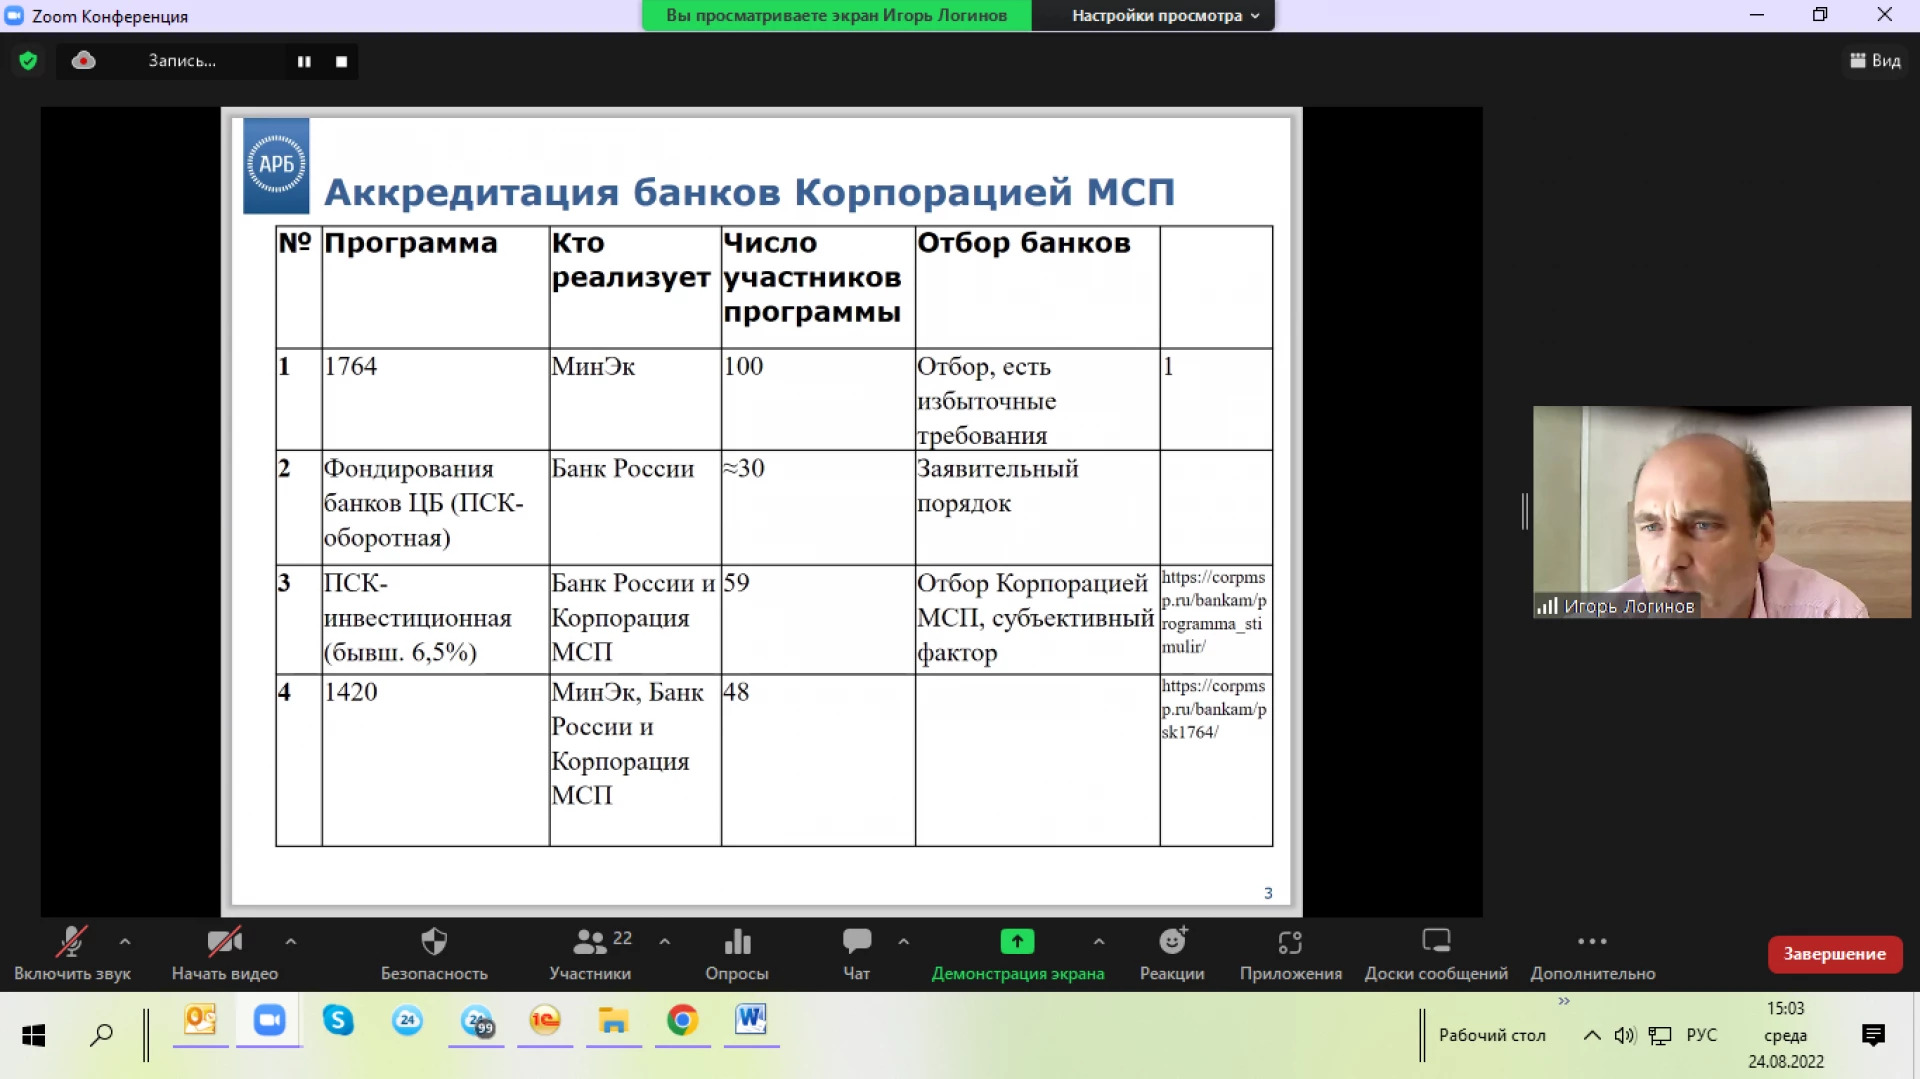Click the Рабочий стол toolbar label
Viewport: 1920px width, 1079px height.
[x=1492, y=1035]
